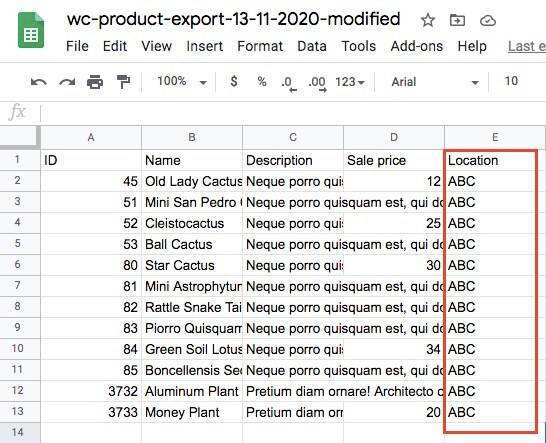
Task: Click the Last edit link
Action: (526, 46)
